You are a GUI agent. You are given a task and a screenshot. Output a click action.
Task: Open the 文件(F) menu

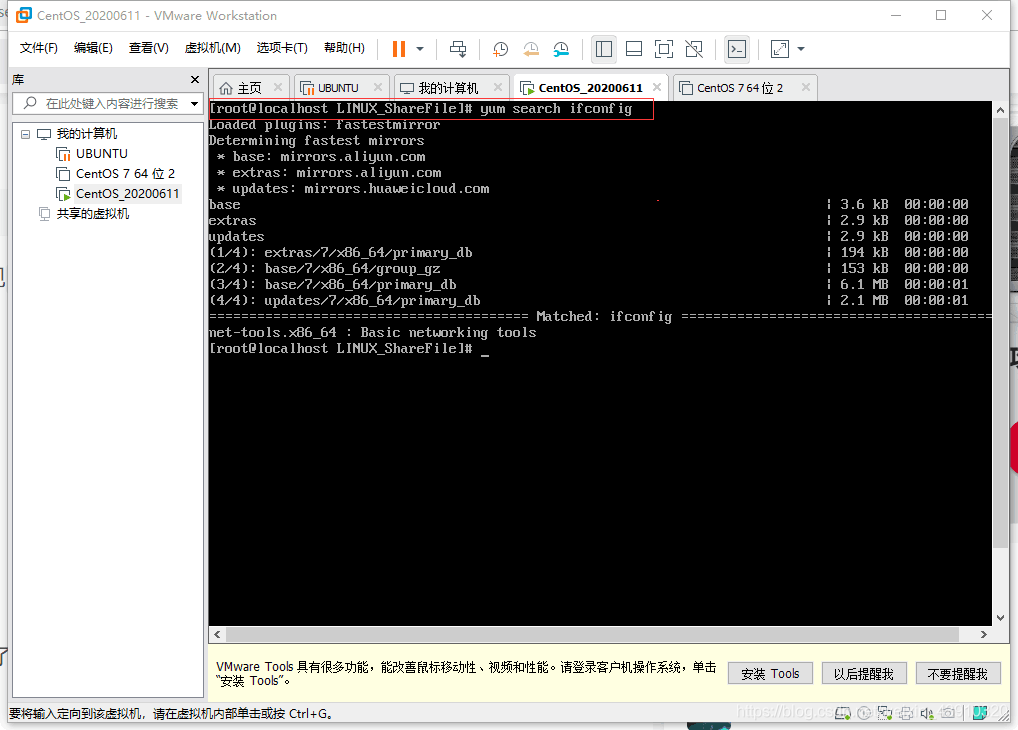[38, 48]
